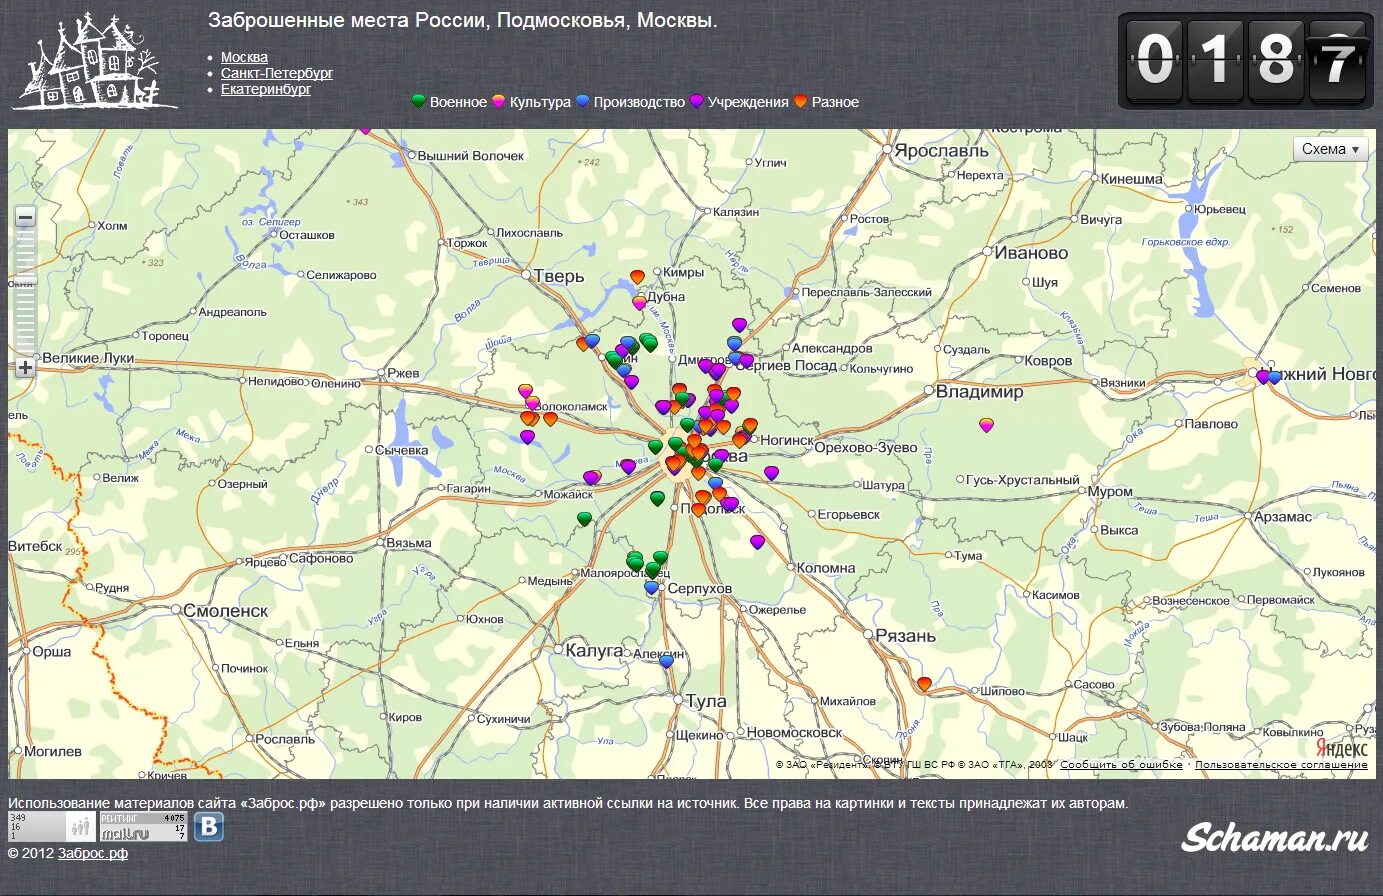The image size is (1383, 896).
Task: Zoom in with the plus button
Action: coord(25,367)
